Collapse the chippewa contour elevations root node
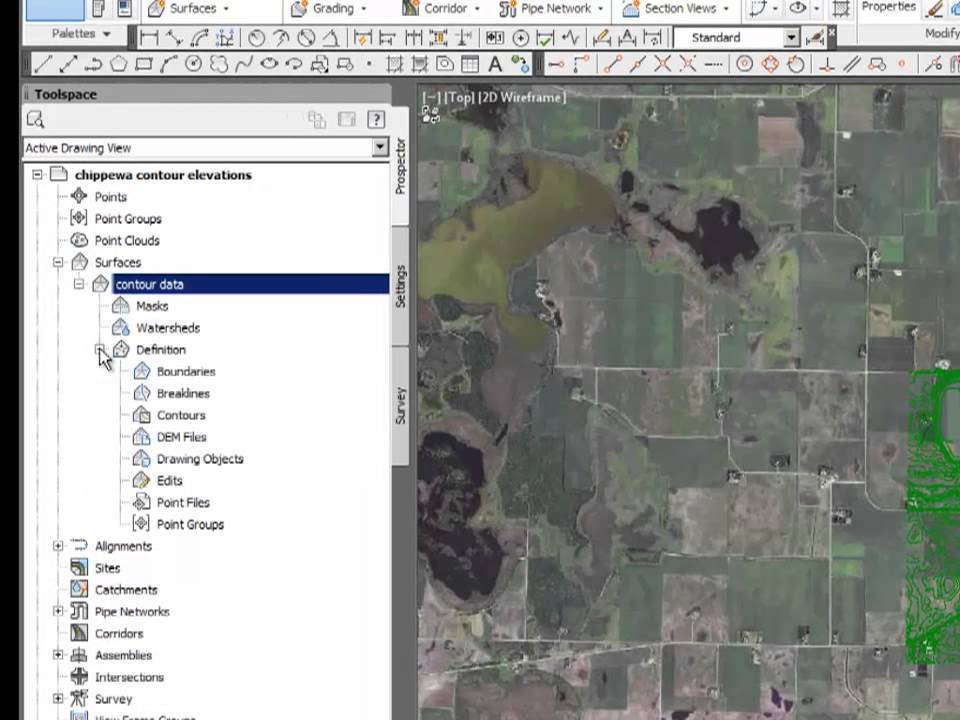 [37, 175]
